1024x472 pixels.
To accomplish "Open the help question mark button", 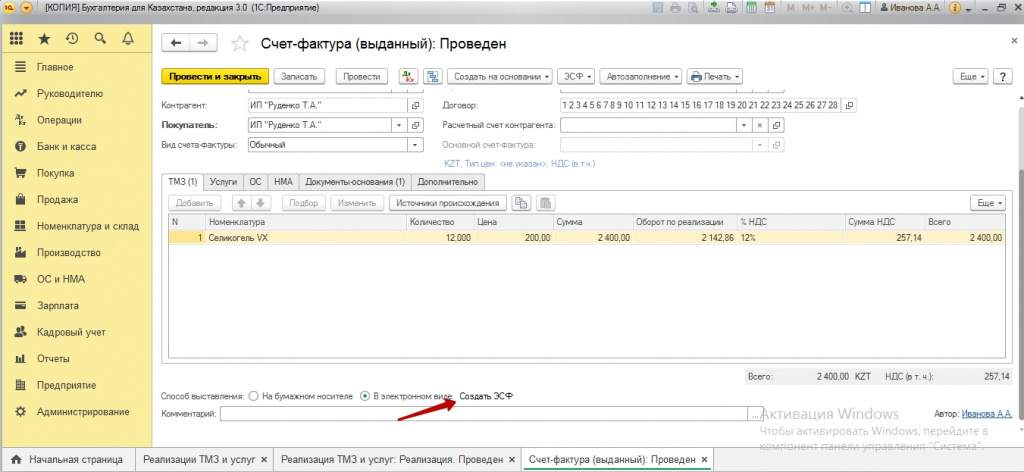I will [1002, 76].
